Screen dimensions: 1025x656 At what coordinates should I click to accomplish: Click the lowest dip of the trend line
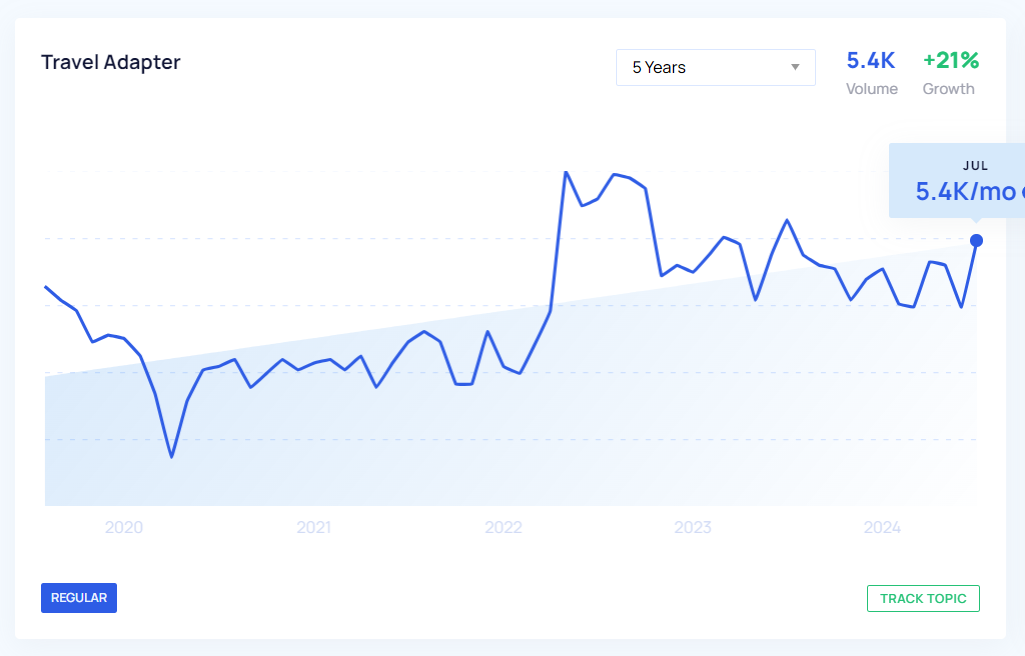(x=172, y=457)
